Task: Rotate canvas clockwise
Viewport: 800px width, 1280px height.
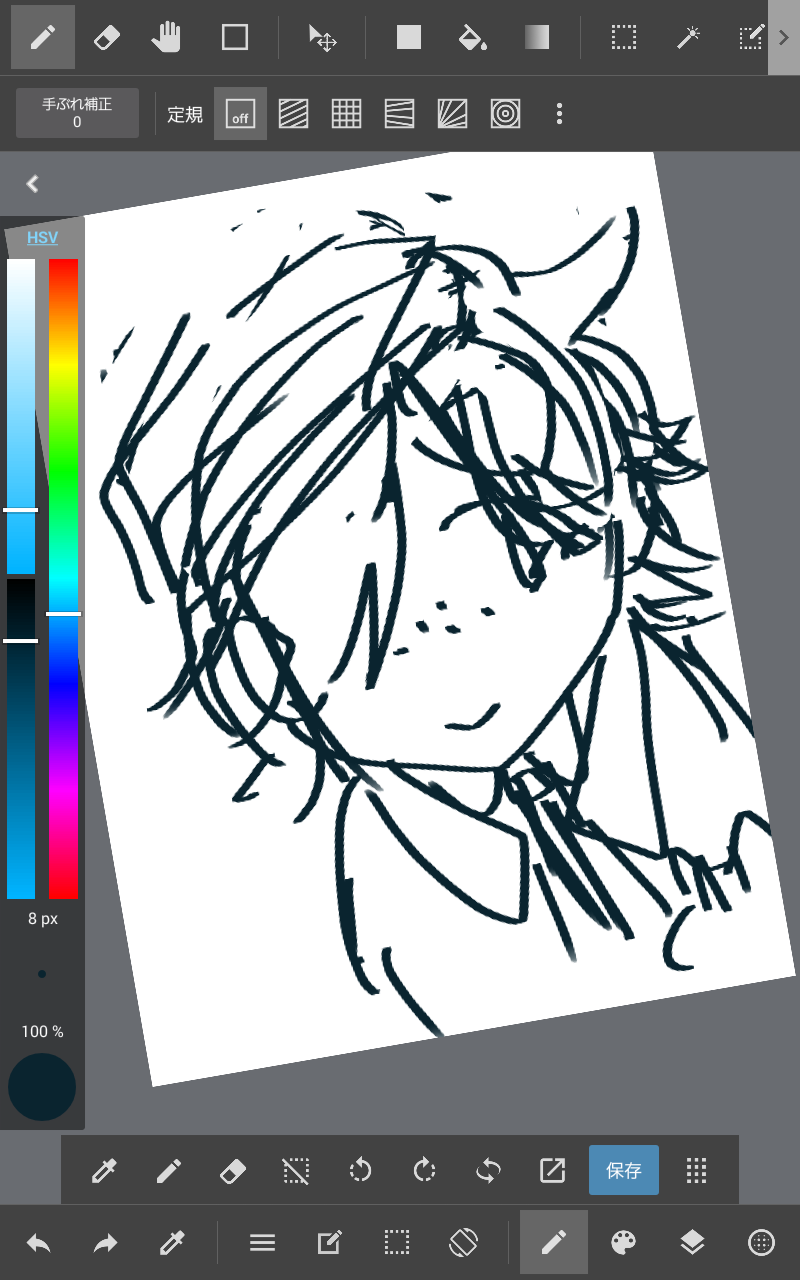Action: [424, 1170]
